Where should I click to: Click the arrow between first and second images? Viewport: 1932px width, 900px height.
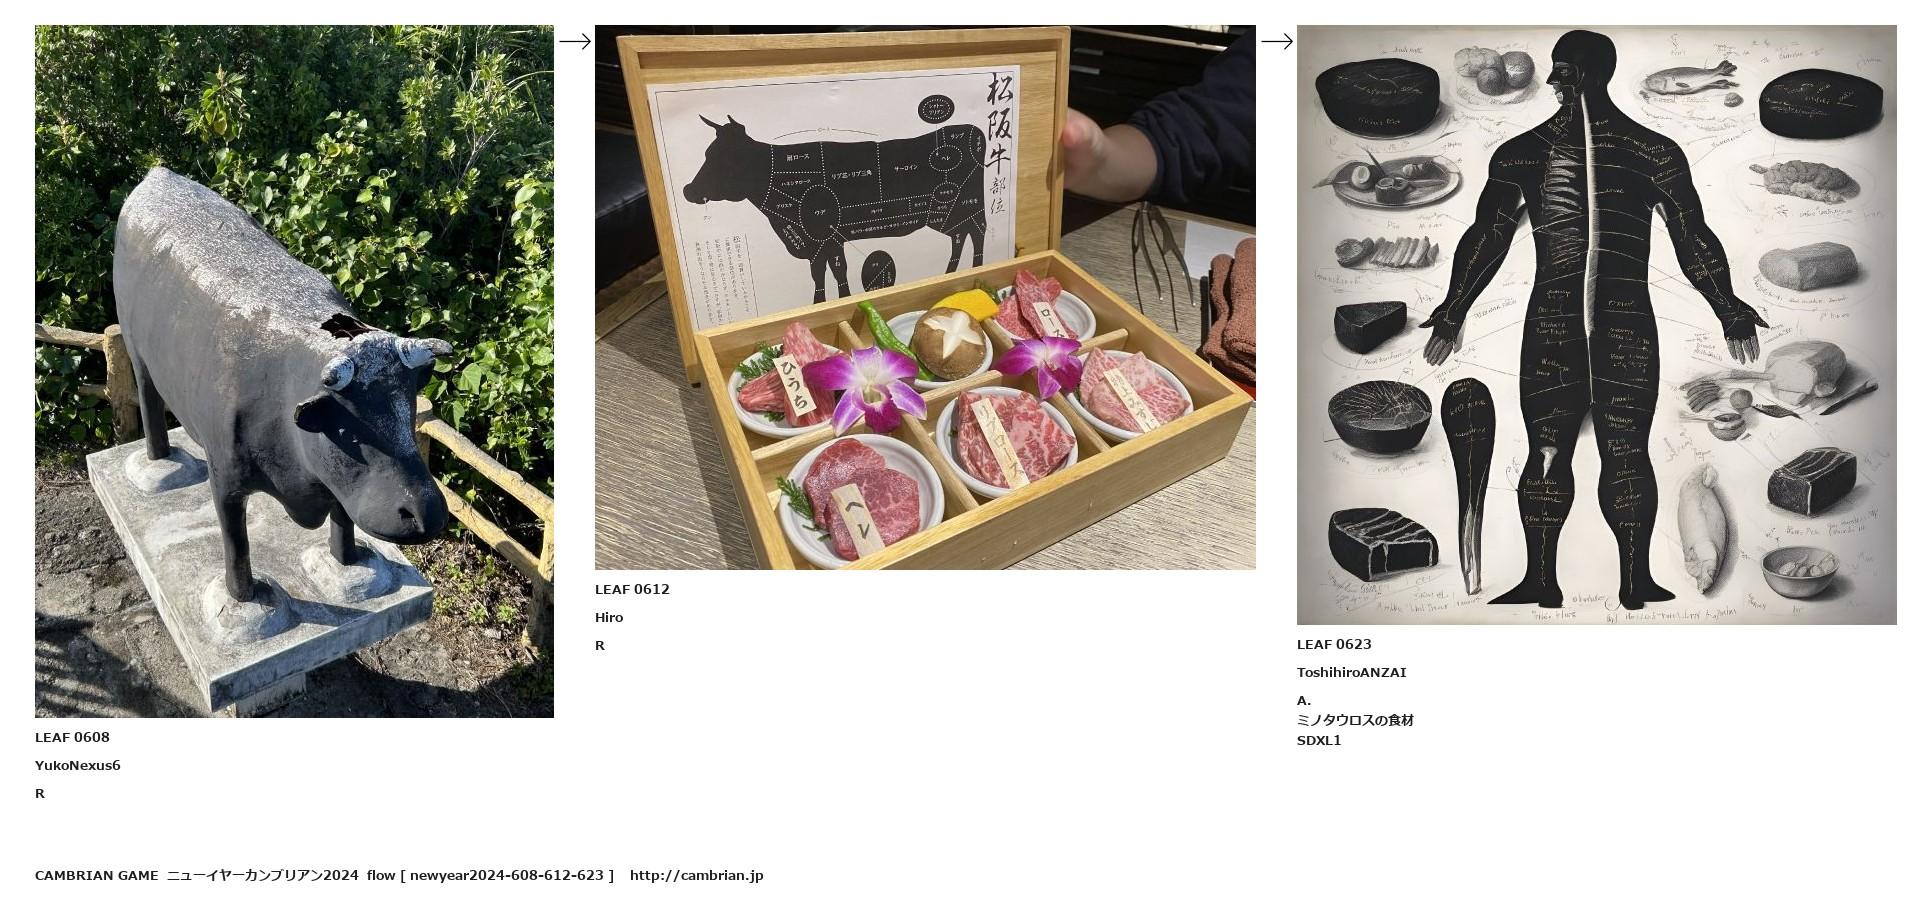[x=575, y=41]
